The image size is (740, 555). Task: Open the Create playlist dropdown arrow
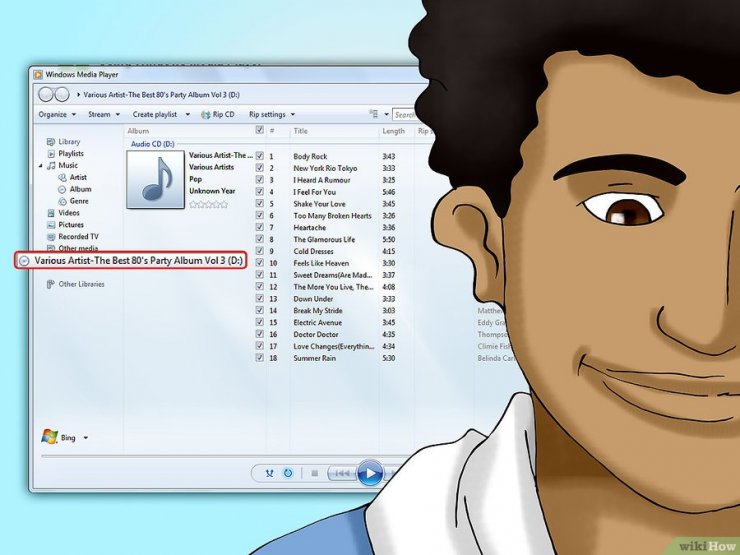187,115
